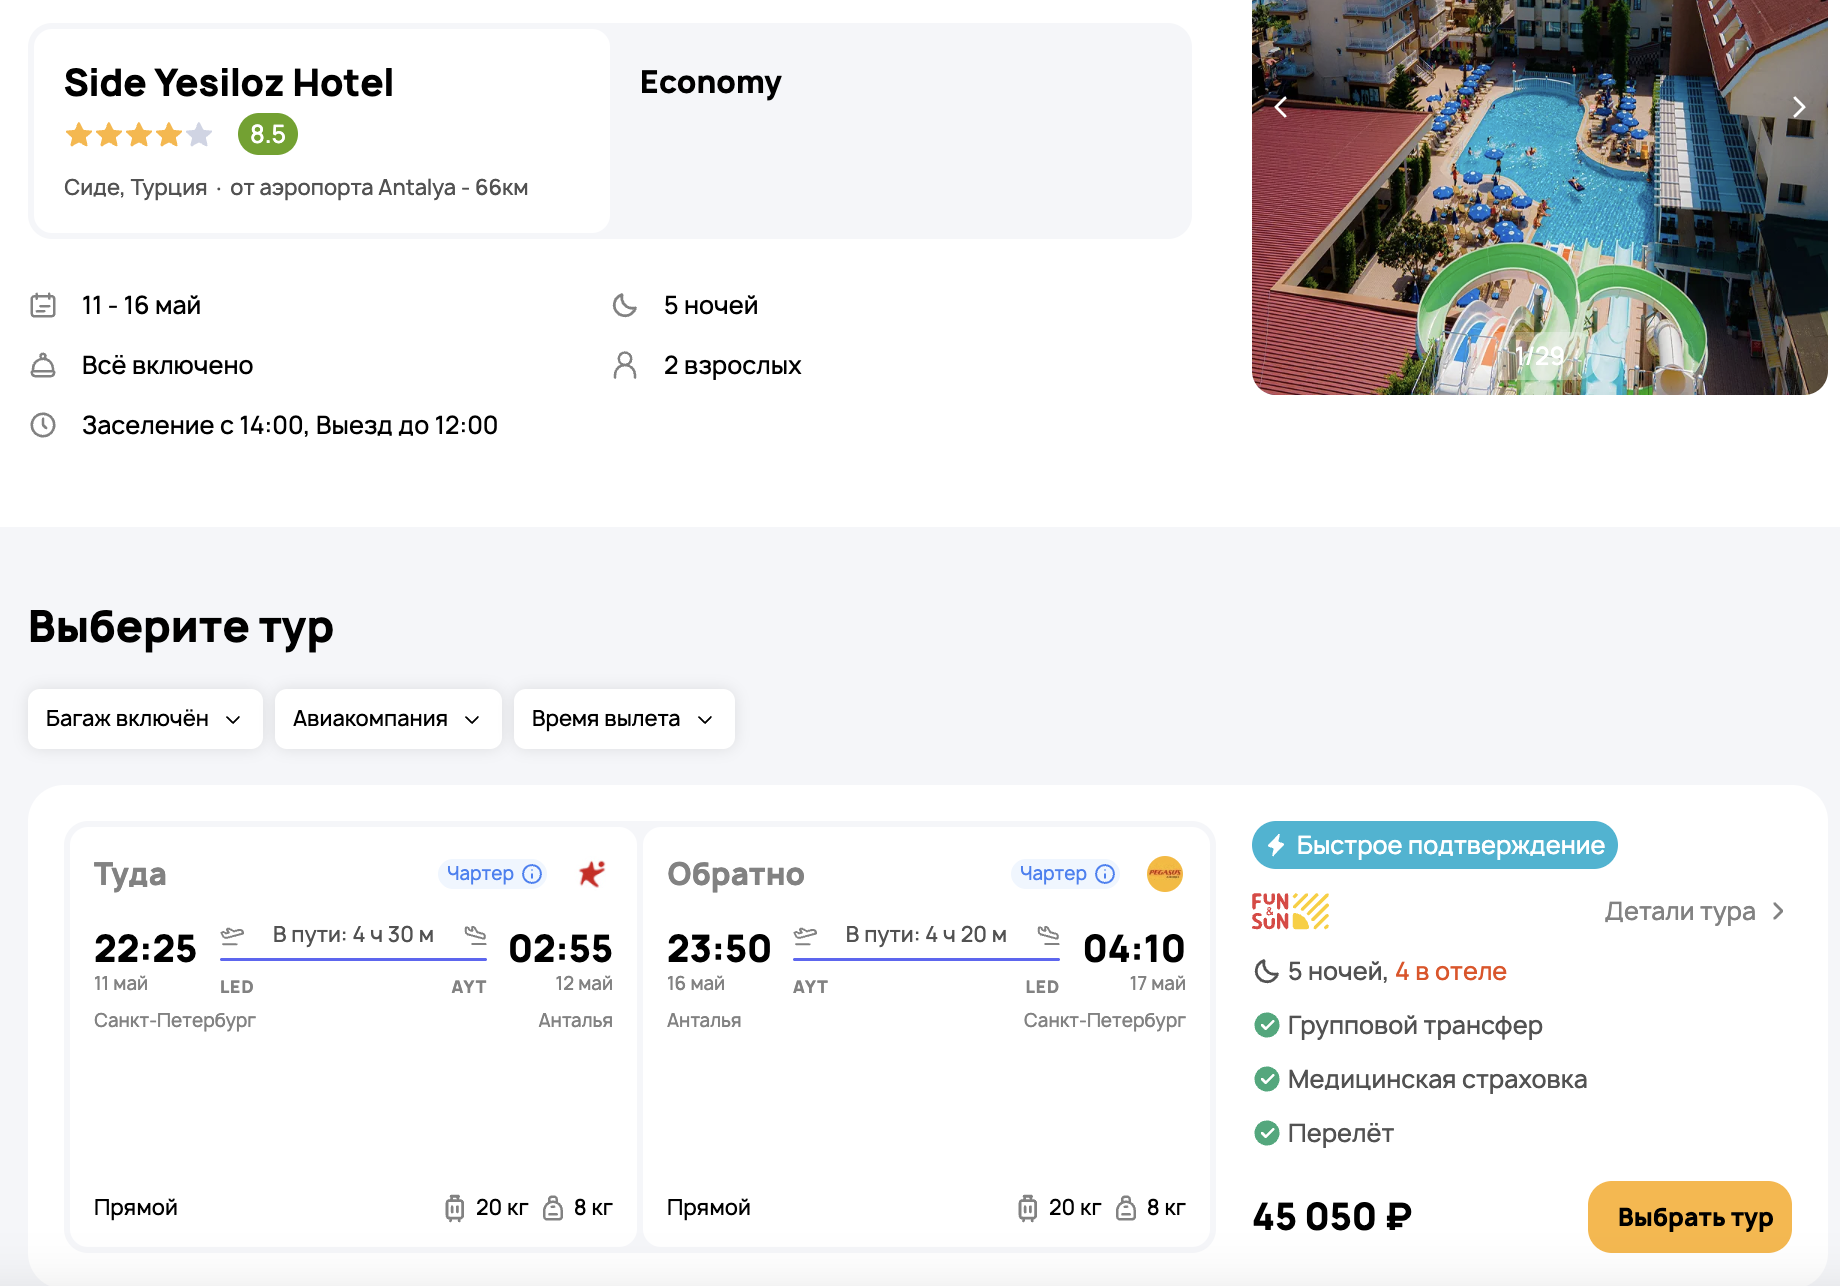Open the Время вылета dropdown
Viewport: 1840px width, 1286px height.
pyautogui.click(x=624, y=719)
